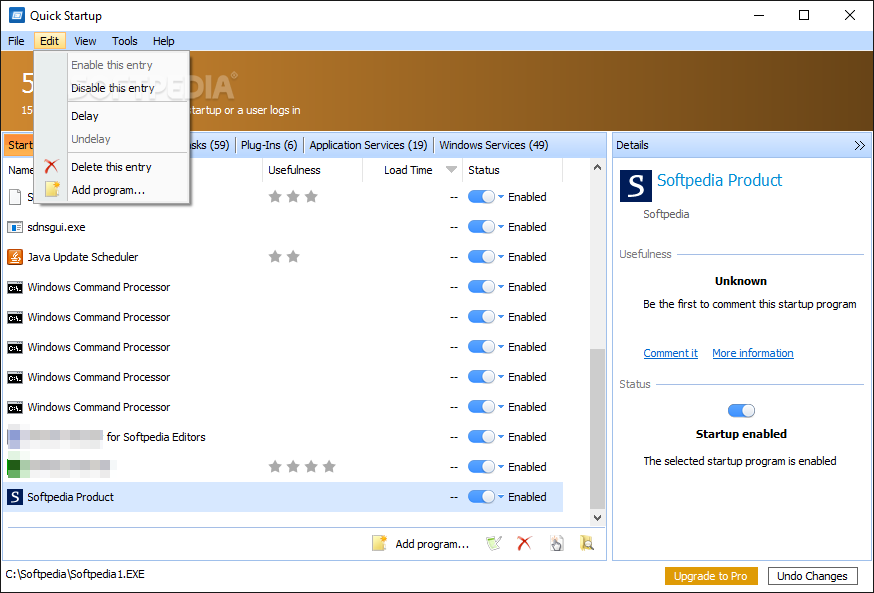Viewport: 874px width, 593px height.
Task: Sort by the Usefulness column header
Action: coord(313,170)
